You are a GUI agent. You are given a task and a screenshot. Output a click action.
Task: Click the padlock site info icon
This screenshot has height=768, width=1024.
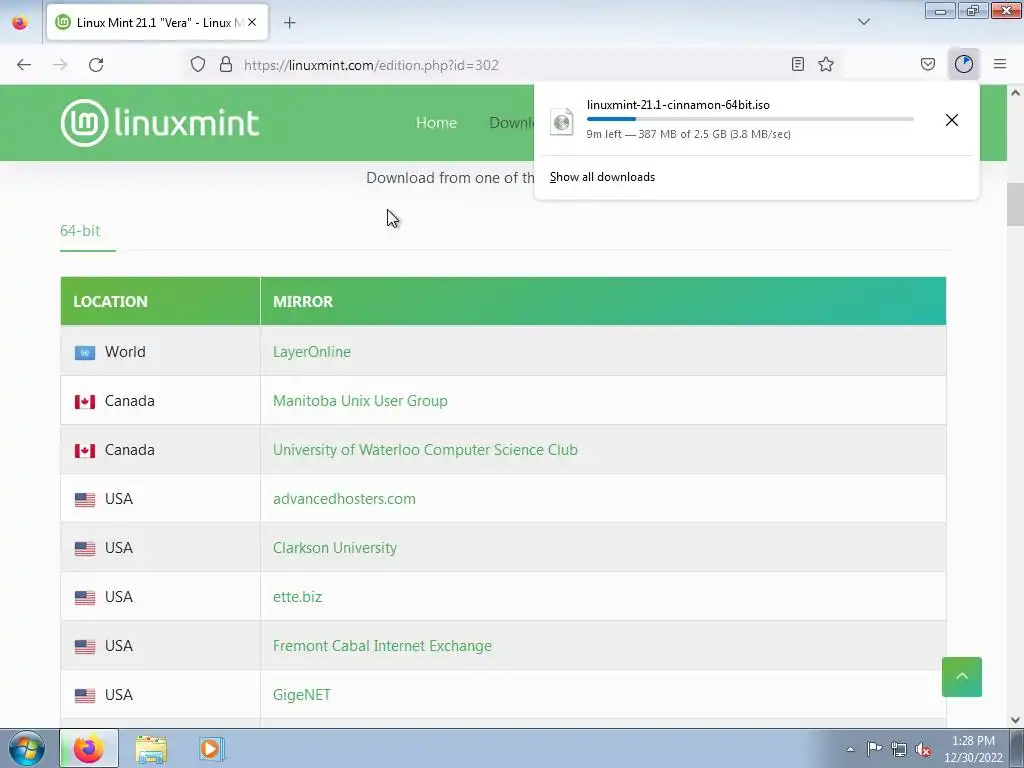pyautogui.click(x=226, y=65)
